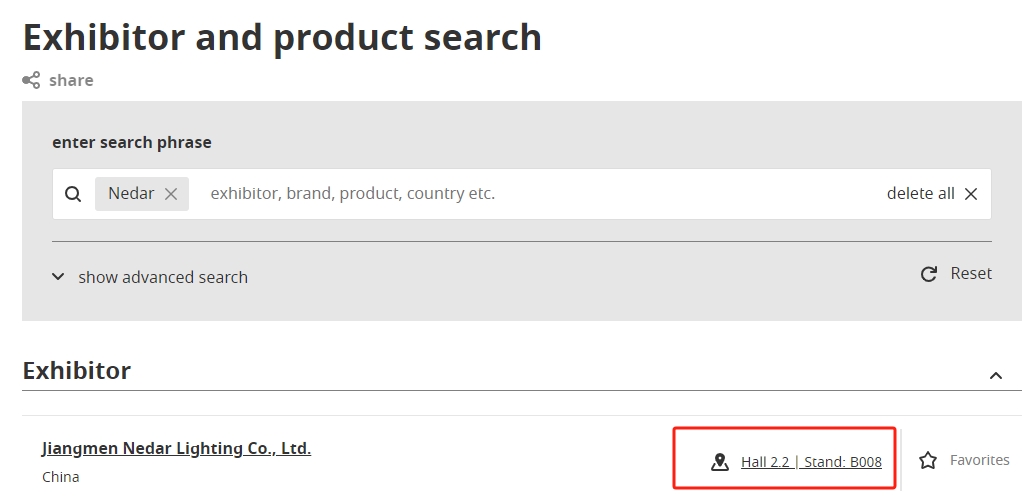
Task: Click the share icon below the heading
Action: (31, 80)
